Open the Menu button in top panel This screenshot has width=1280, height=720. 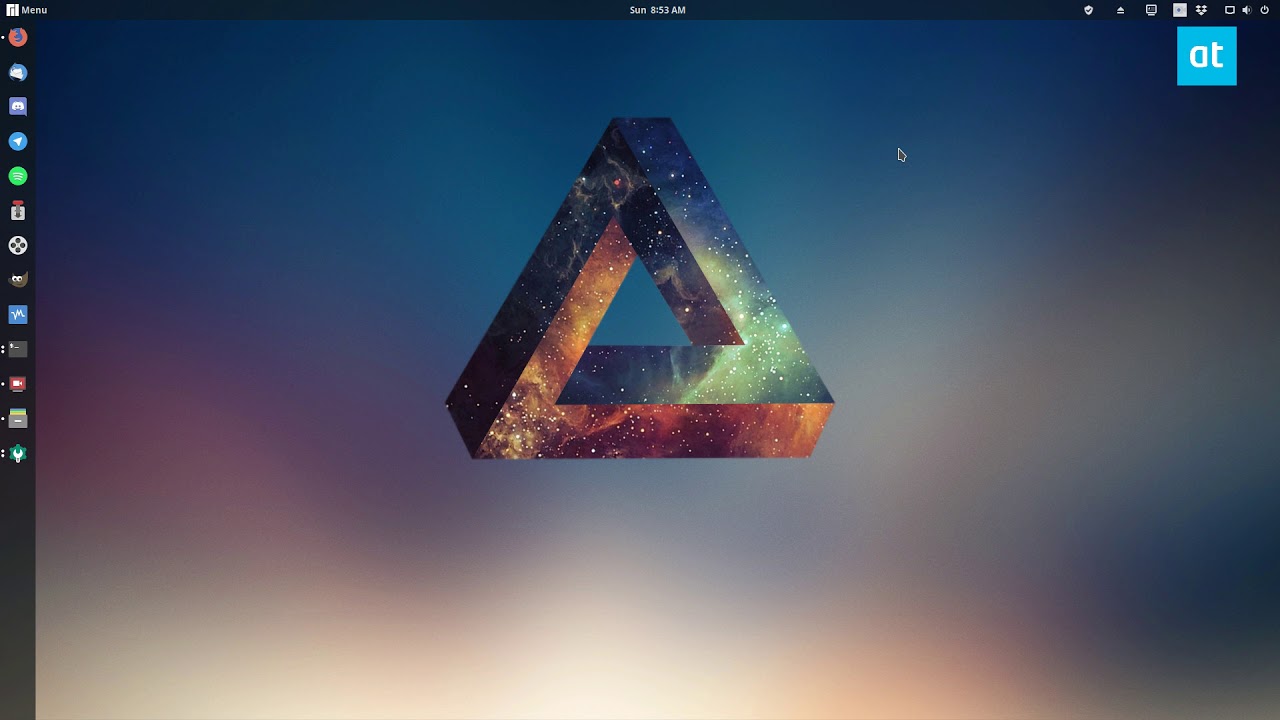(27, 10)
